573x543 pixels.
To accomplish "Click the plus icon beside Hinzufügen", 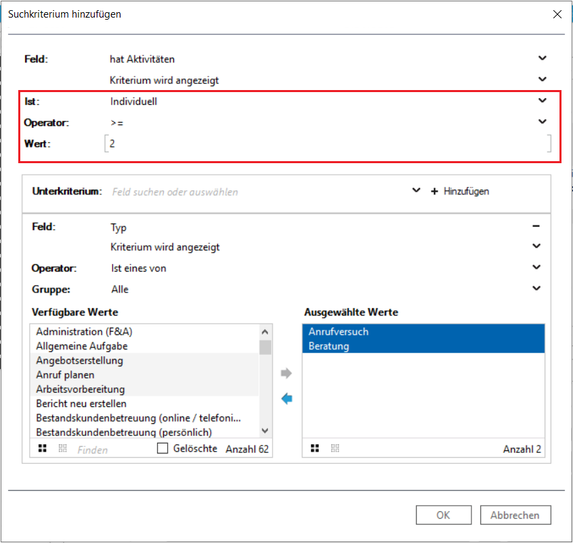I will click(x=434, y=191).
